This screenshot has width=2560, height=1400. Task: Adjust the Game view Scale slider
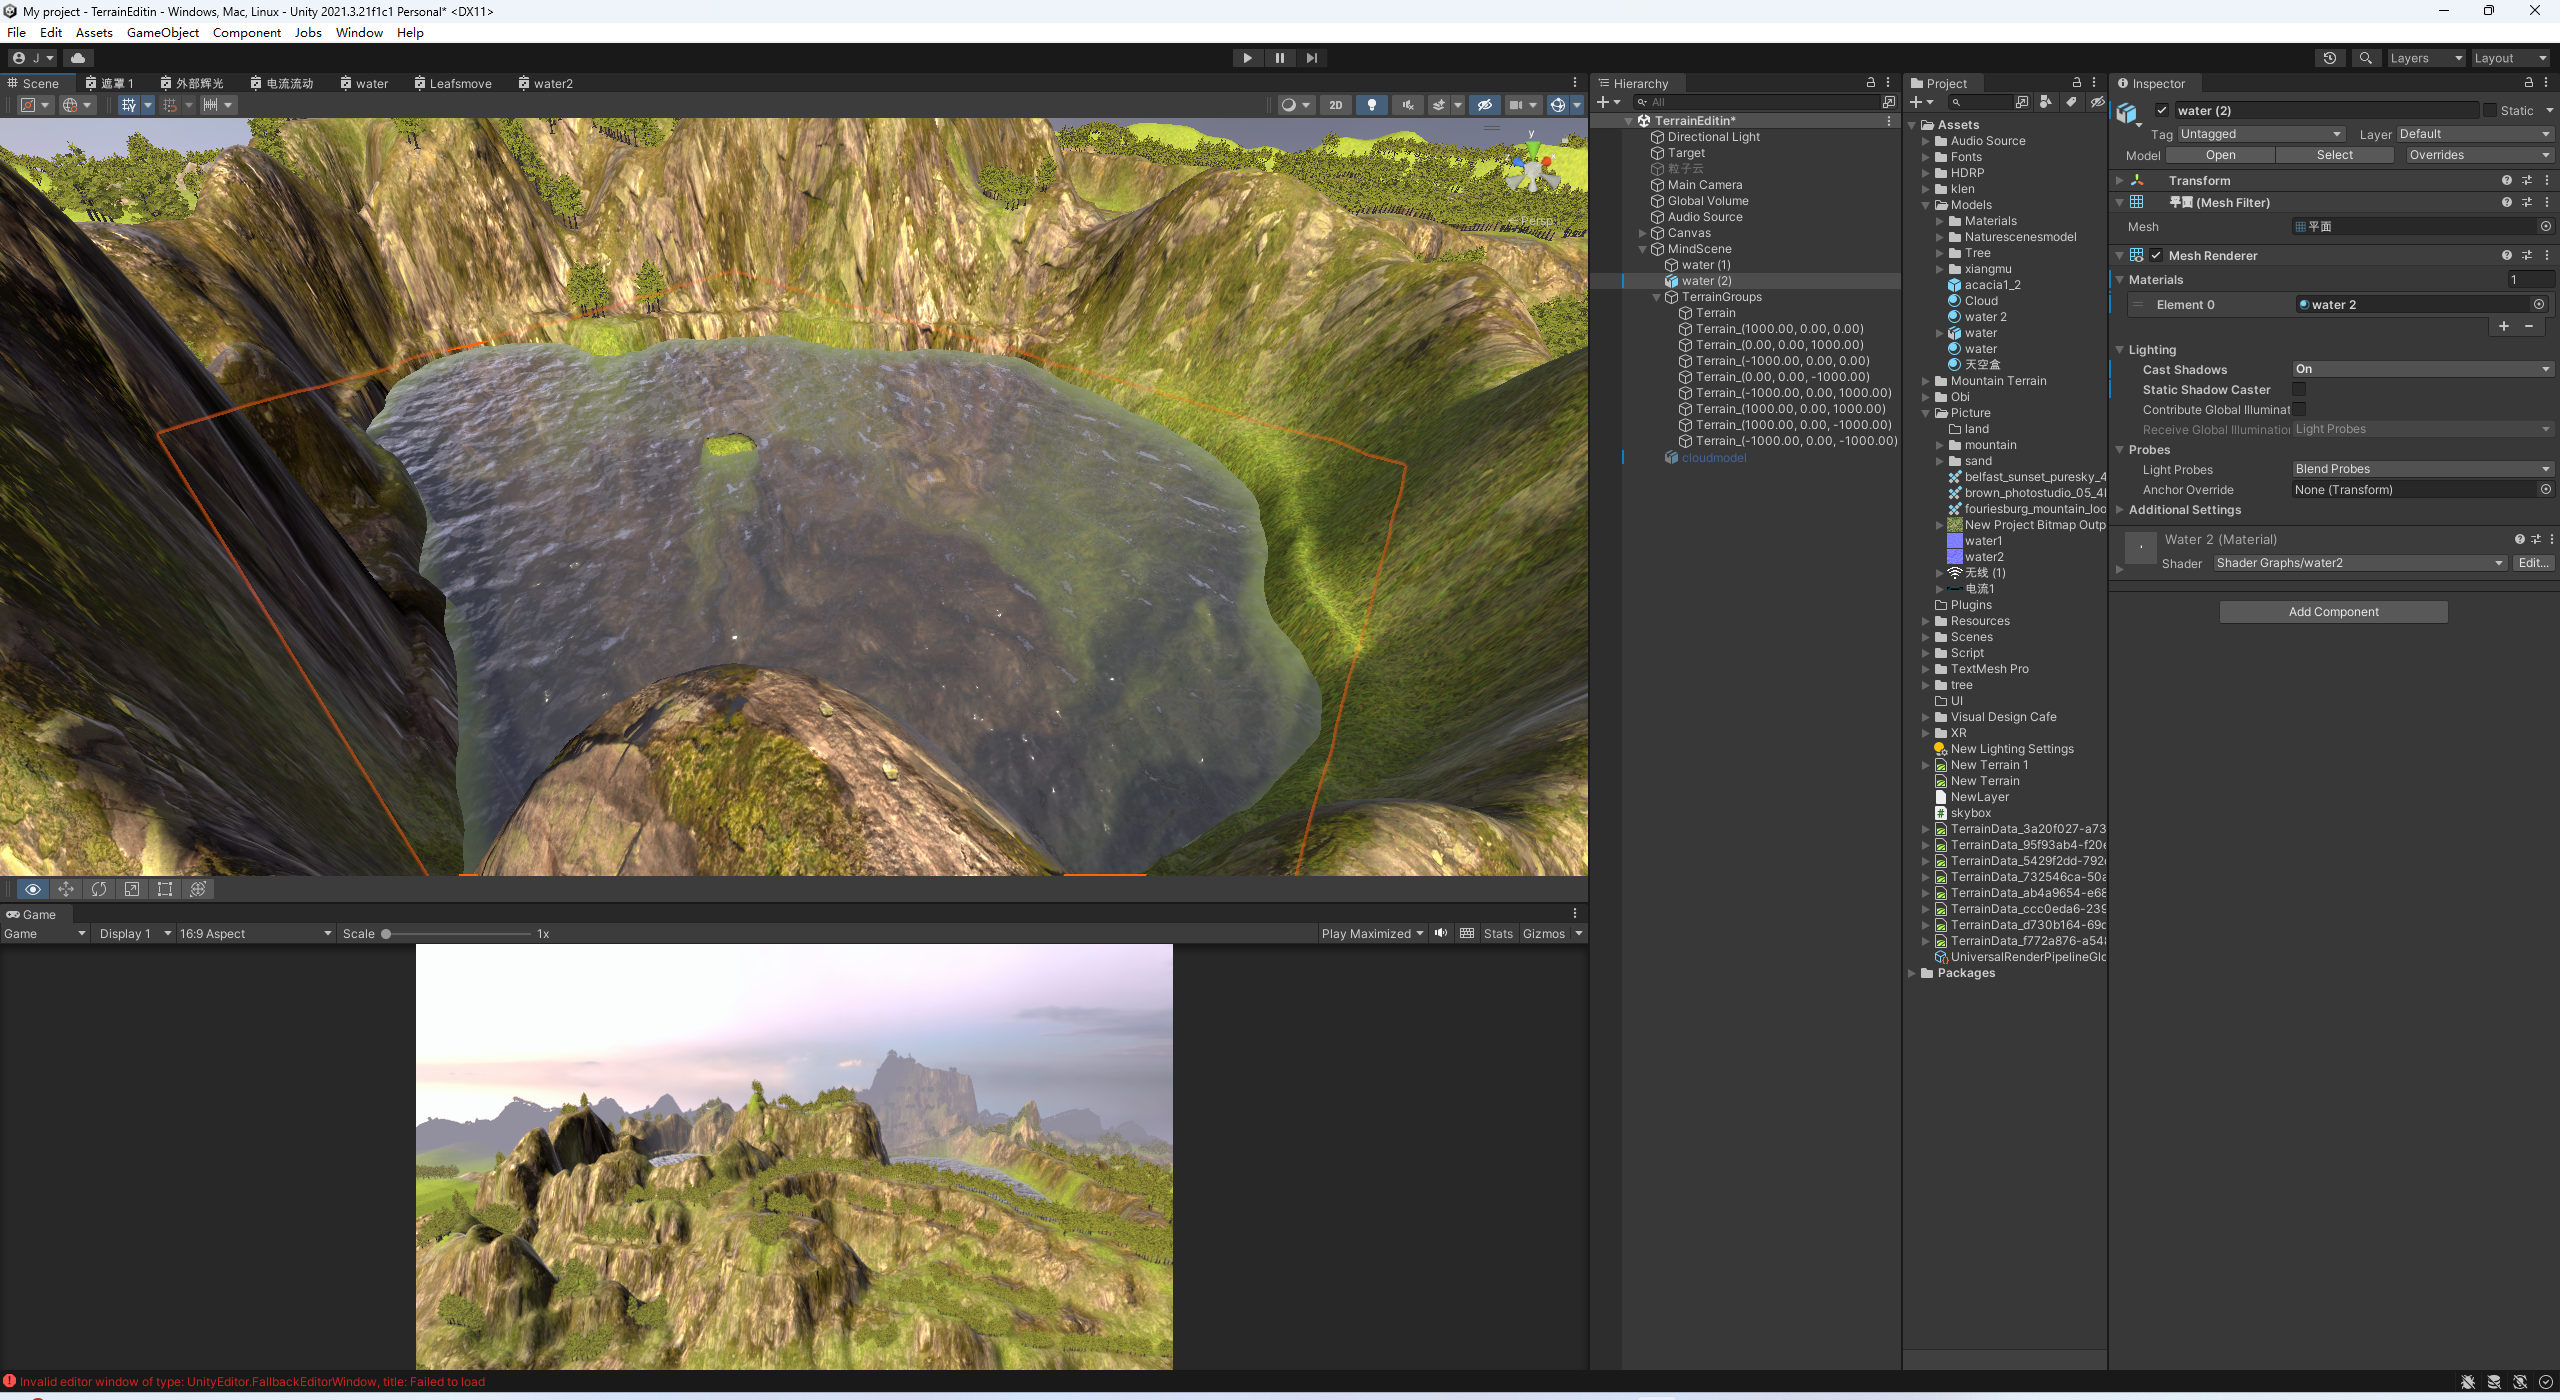tap(386, 934)
